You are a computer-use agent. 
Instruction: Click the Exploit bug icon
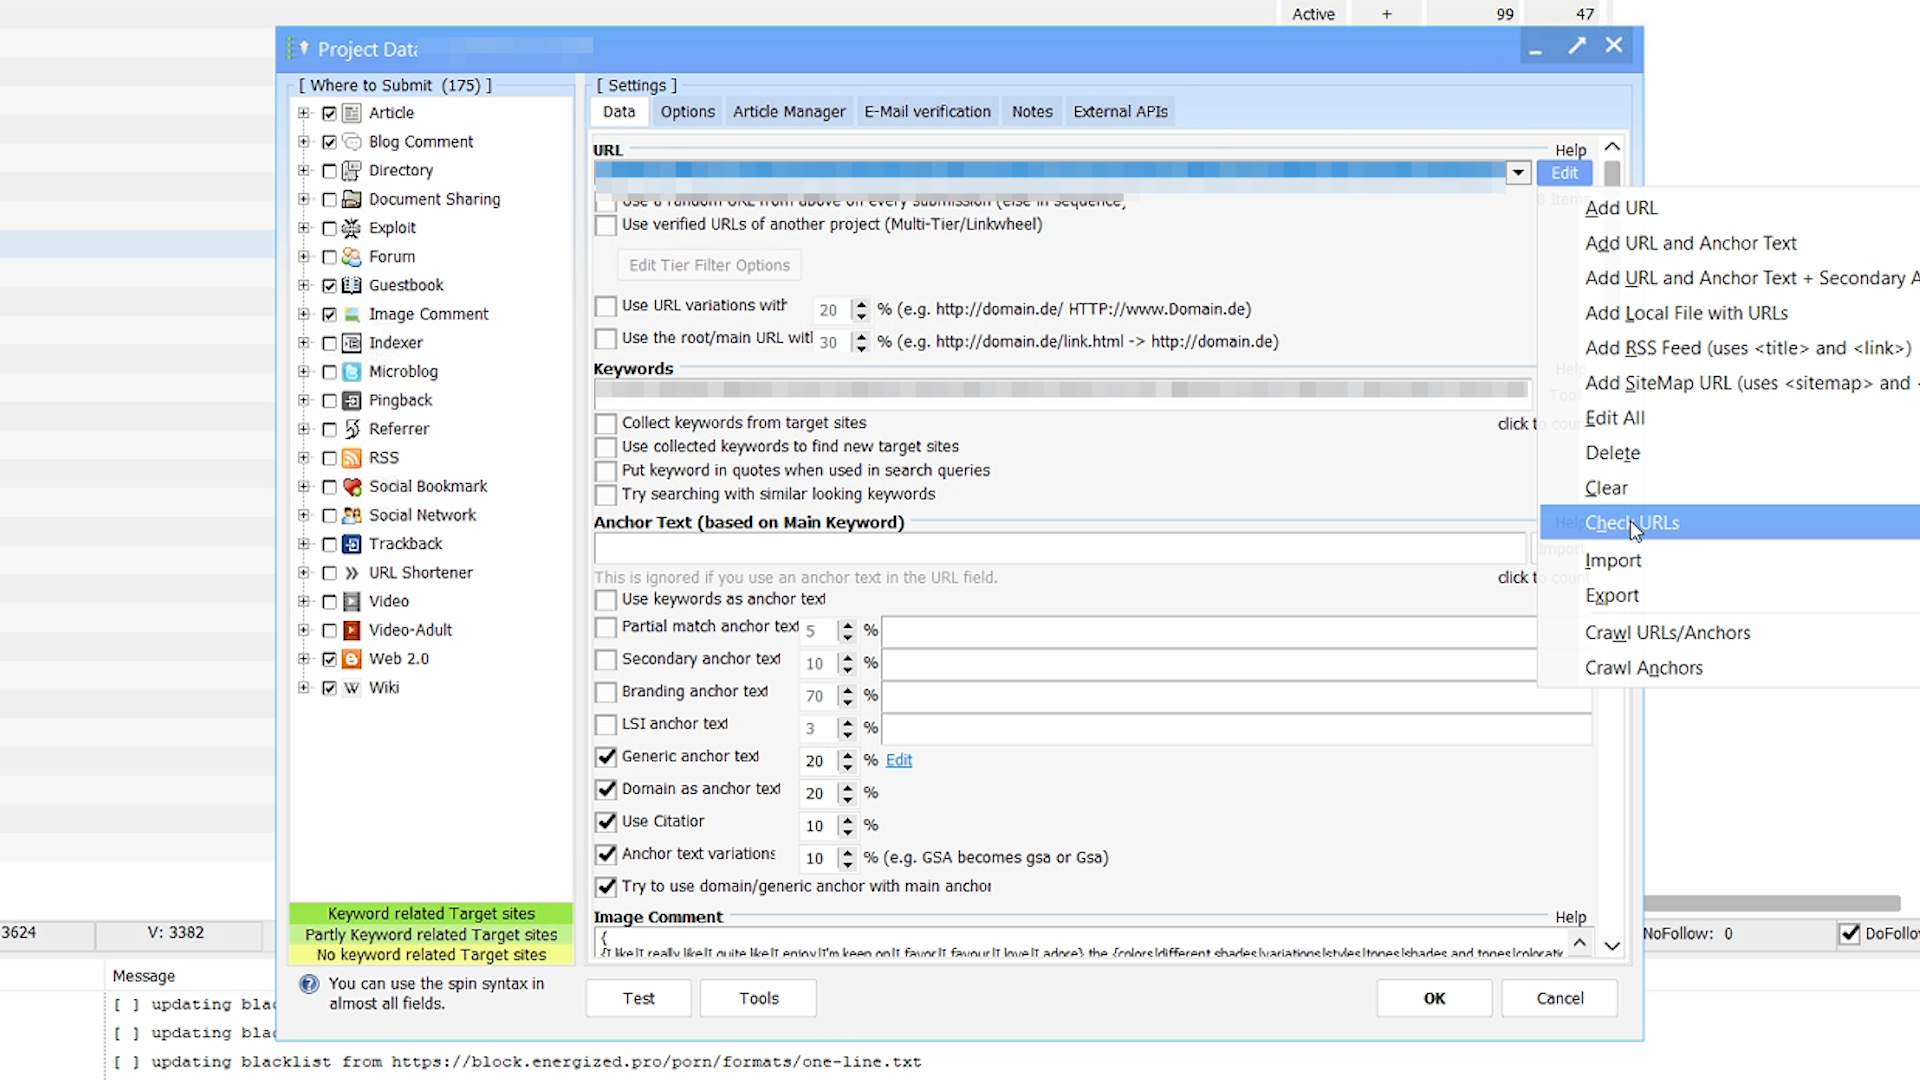[x=352, y=228]
